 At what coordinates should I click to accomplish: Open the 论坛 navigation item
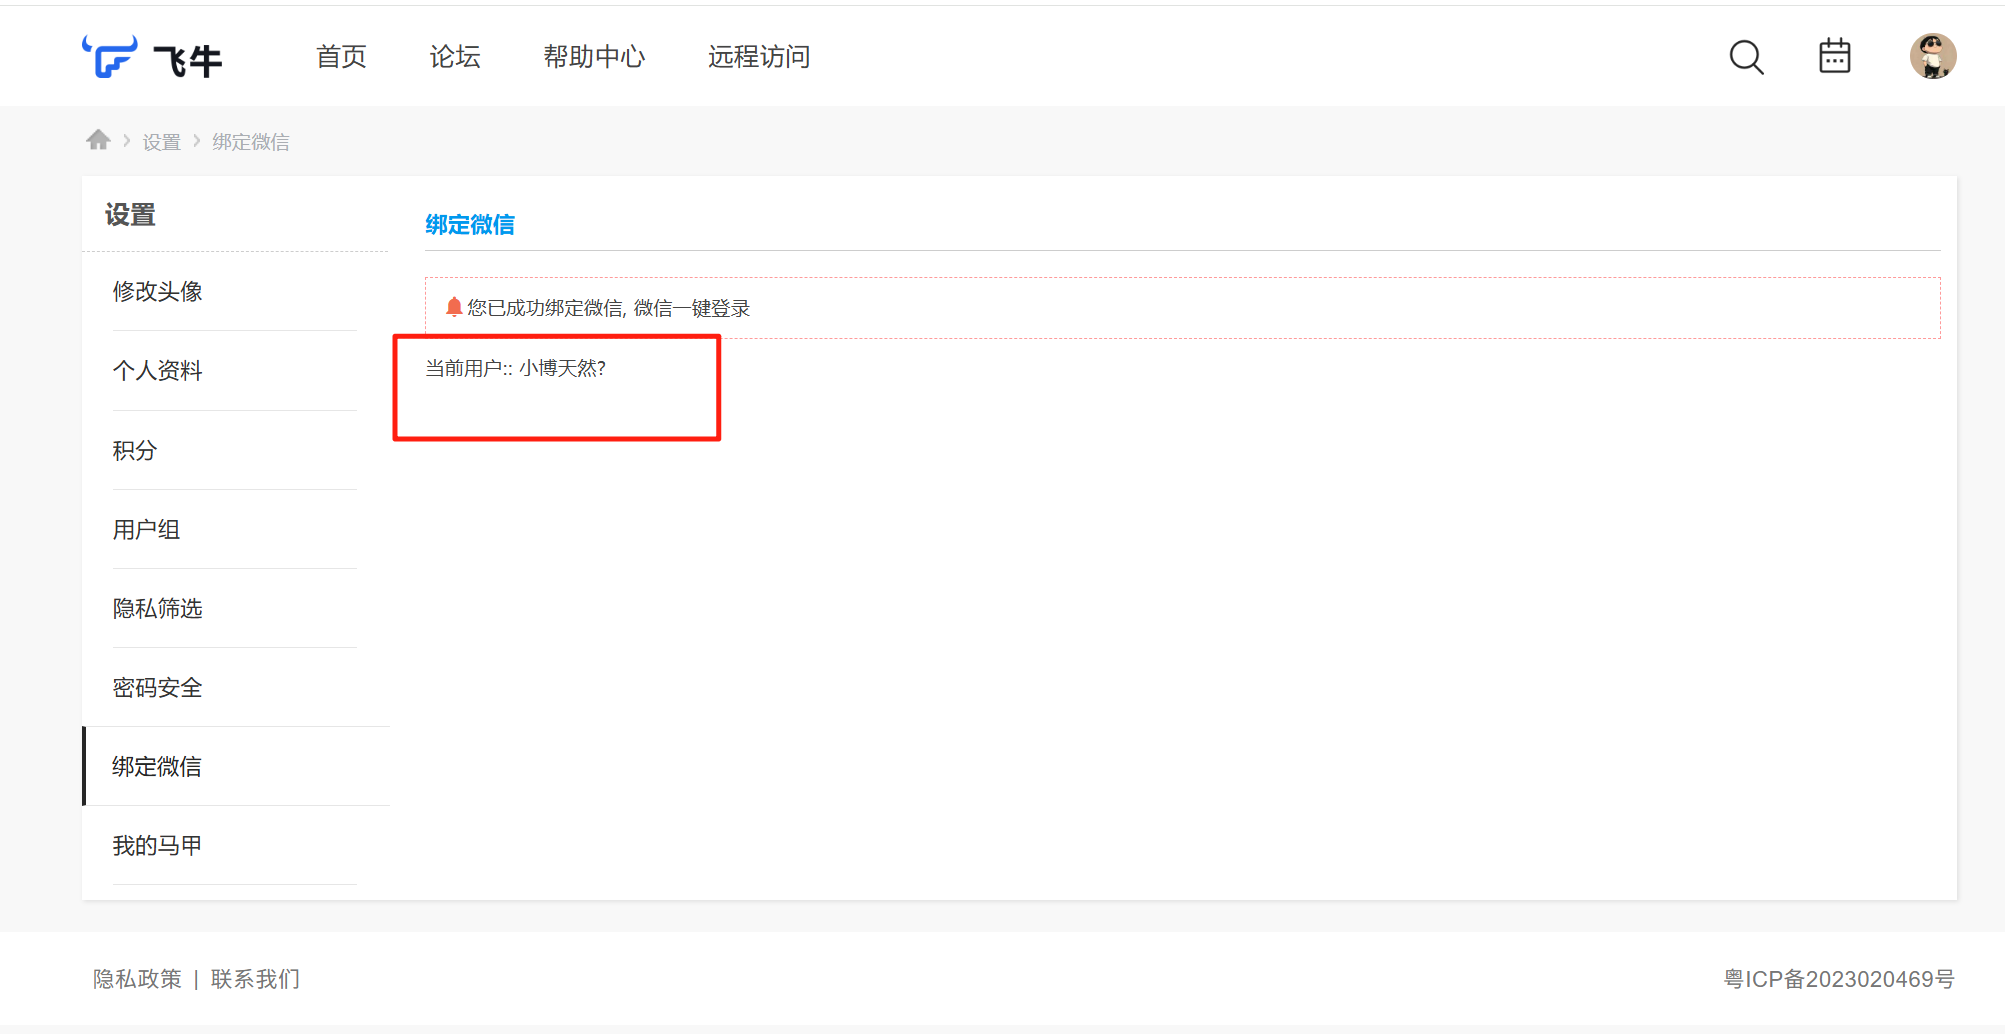pos(455,57)
